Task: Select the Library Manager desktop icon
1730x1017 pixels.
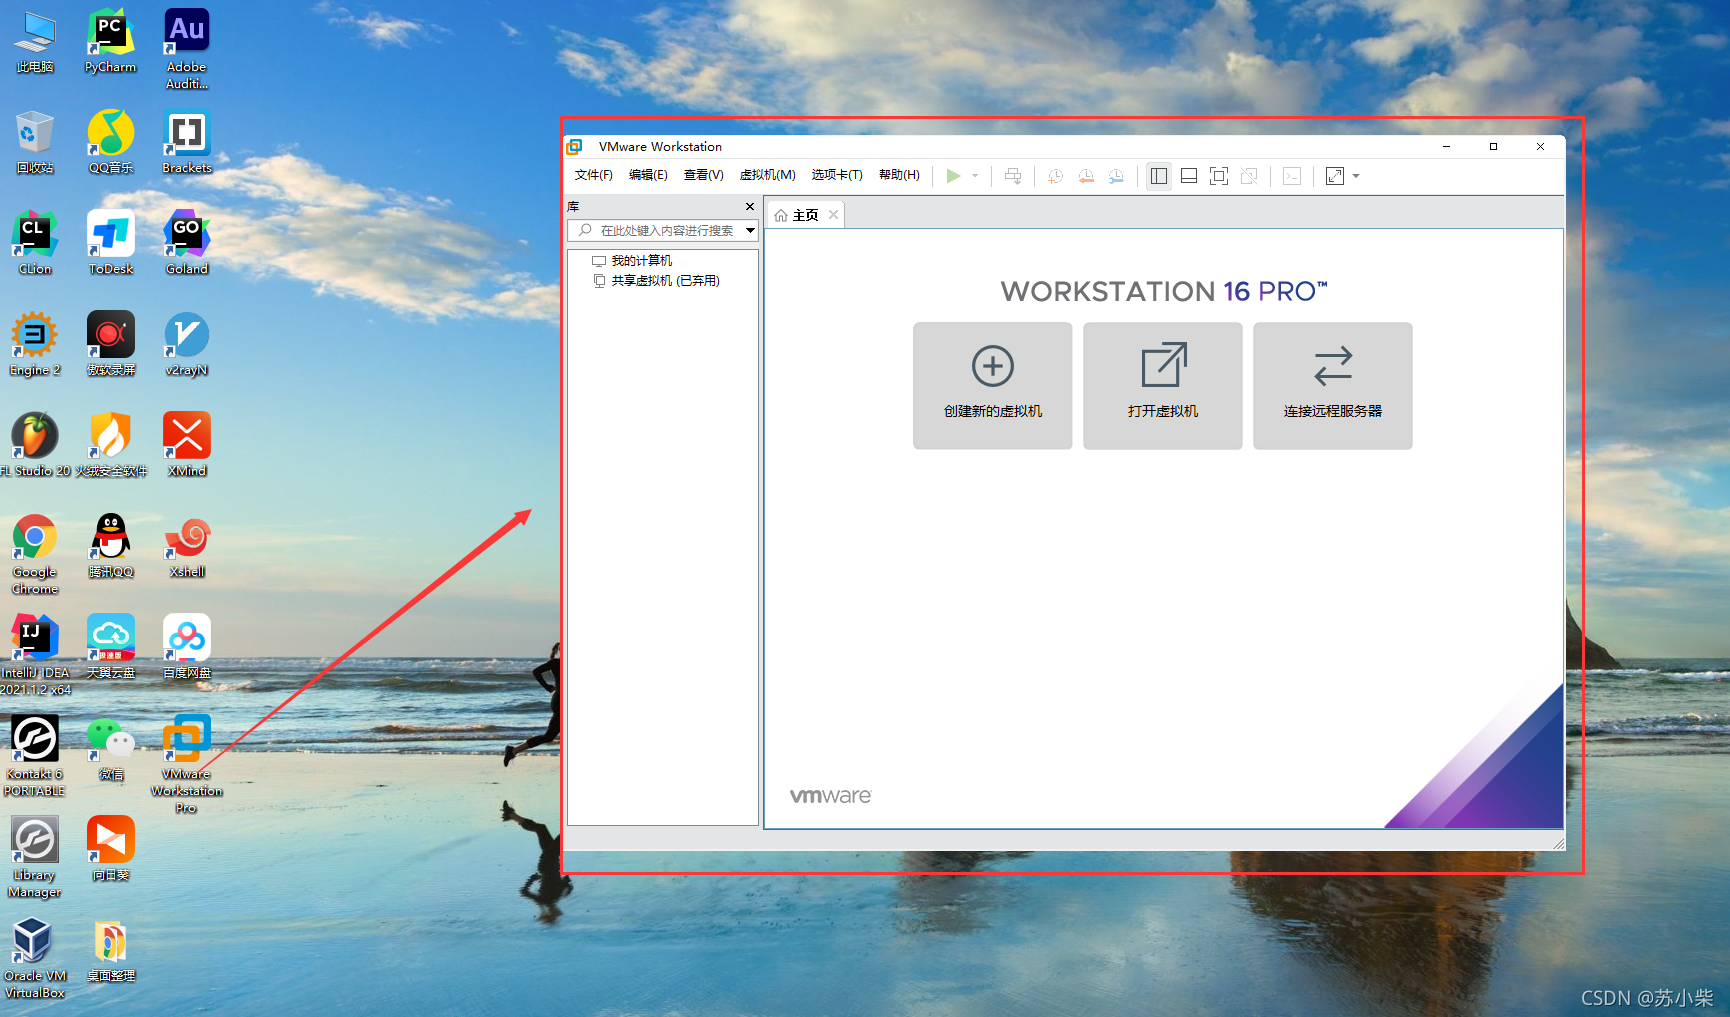Action: (35, 858)
